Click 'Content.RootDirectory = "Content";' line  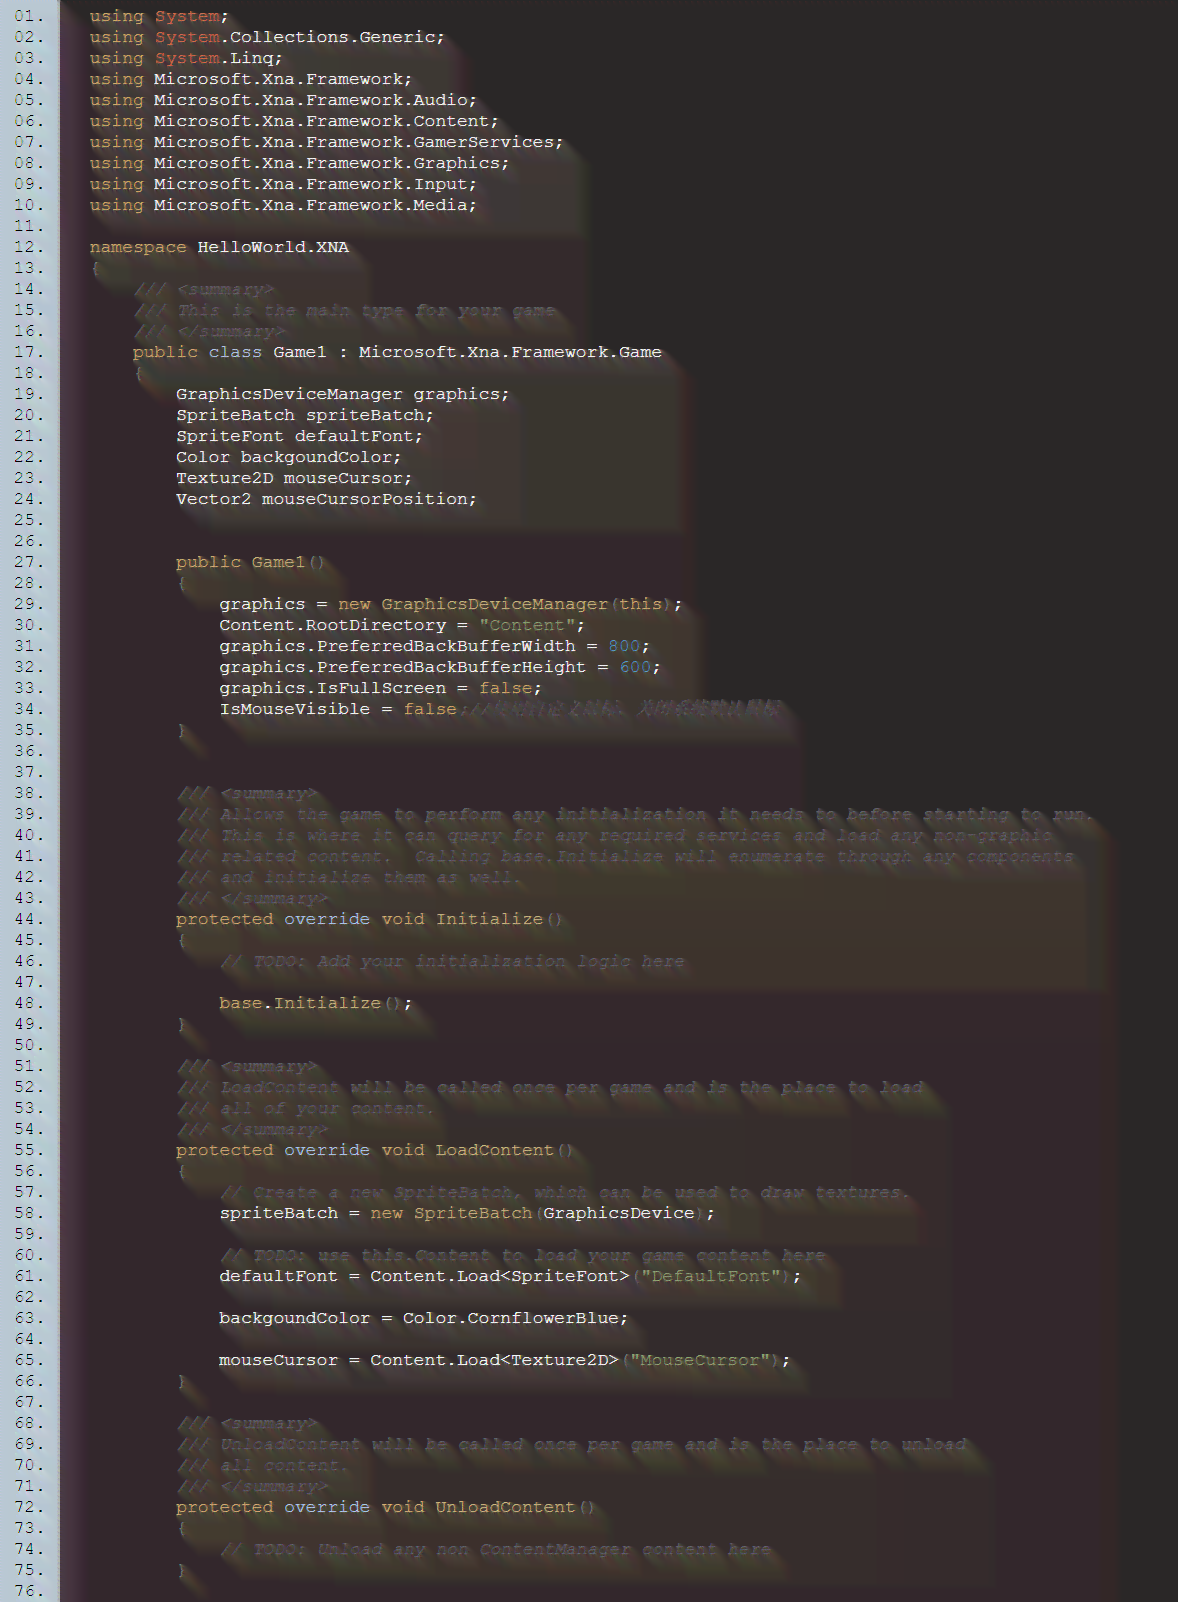pyautogui.click(x=402, y=625)
